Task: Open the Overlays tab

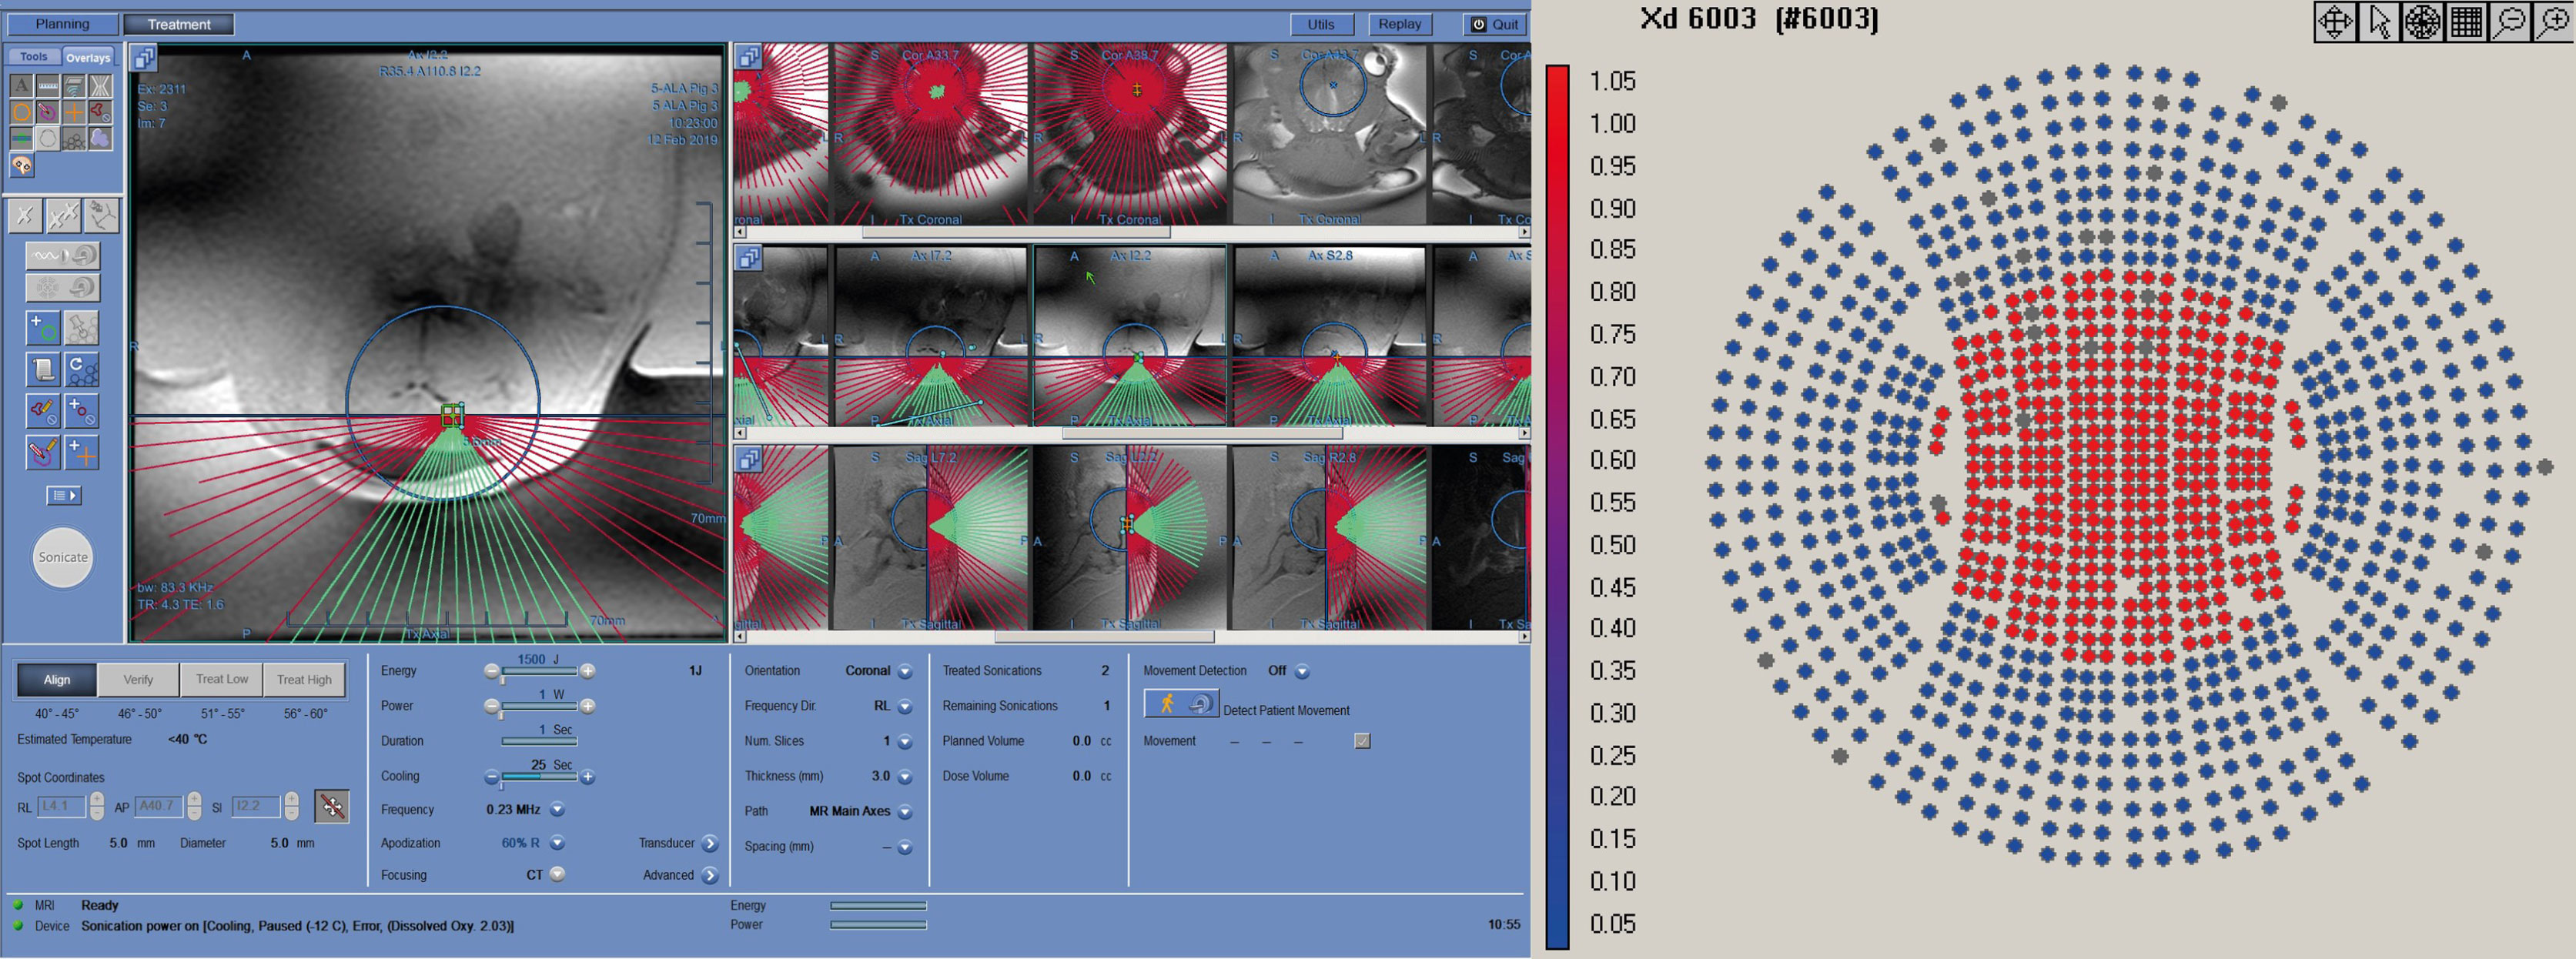Action: click(88, 57)
